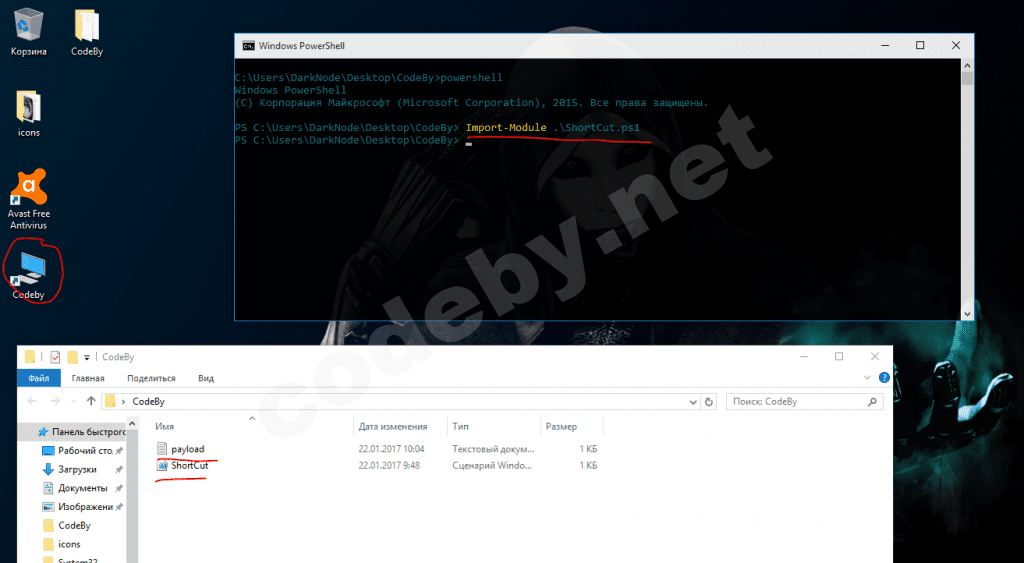The width and height of the screenshot is (1024, 563).
Task: Expand the ribbon with the chevron
Action: (867, 378)
